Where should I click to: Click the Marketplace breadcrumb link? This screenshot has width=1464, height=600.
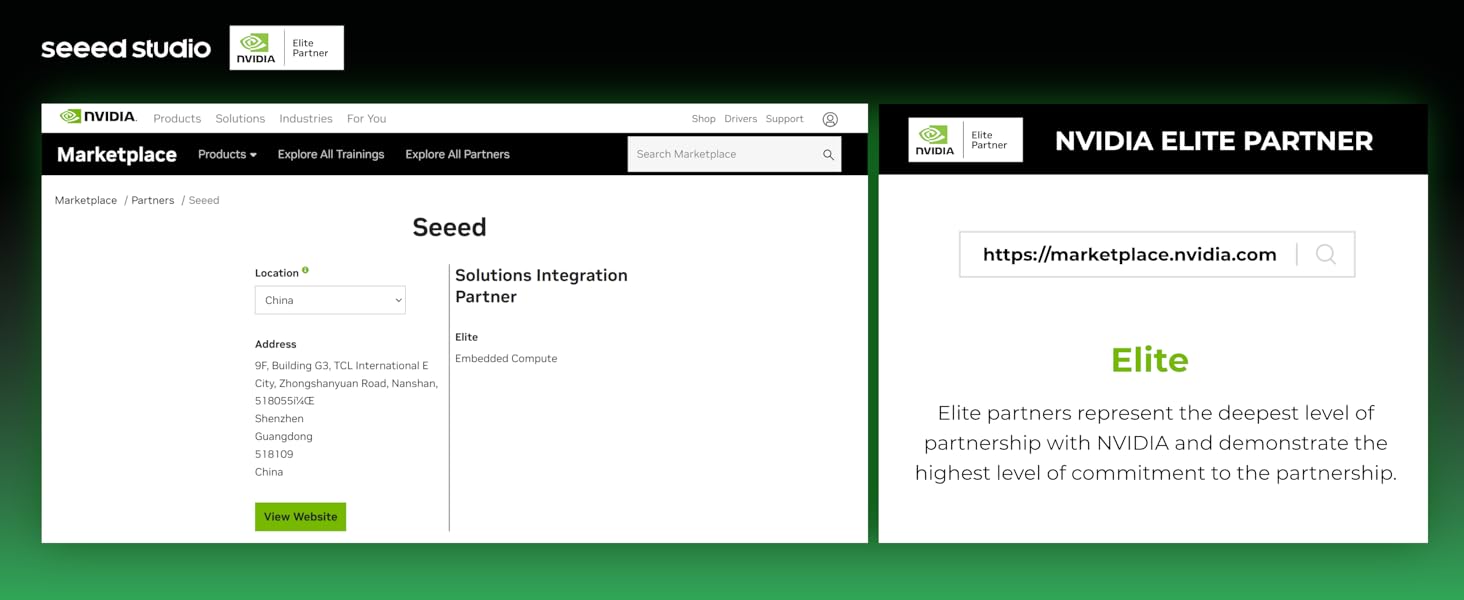(x=86, y=200)
